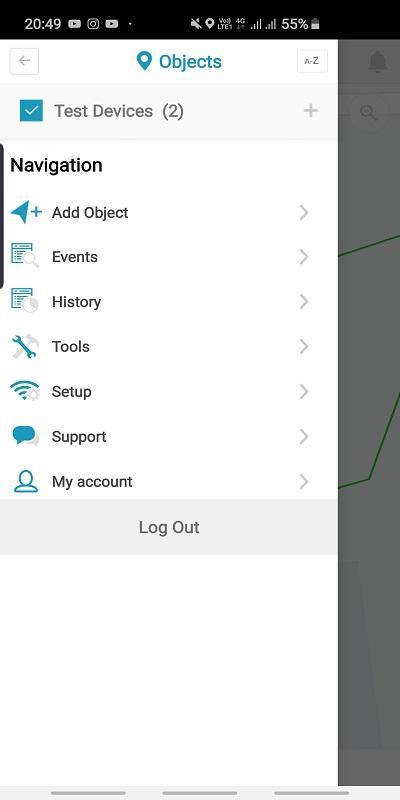This screenshot has height=800, width=400.
Task: Click the Tools wrench and hammer icon
Action: point(25,346)
